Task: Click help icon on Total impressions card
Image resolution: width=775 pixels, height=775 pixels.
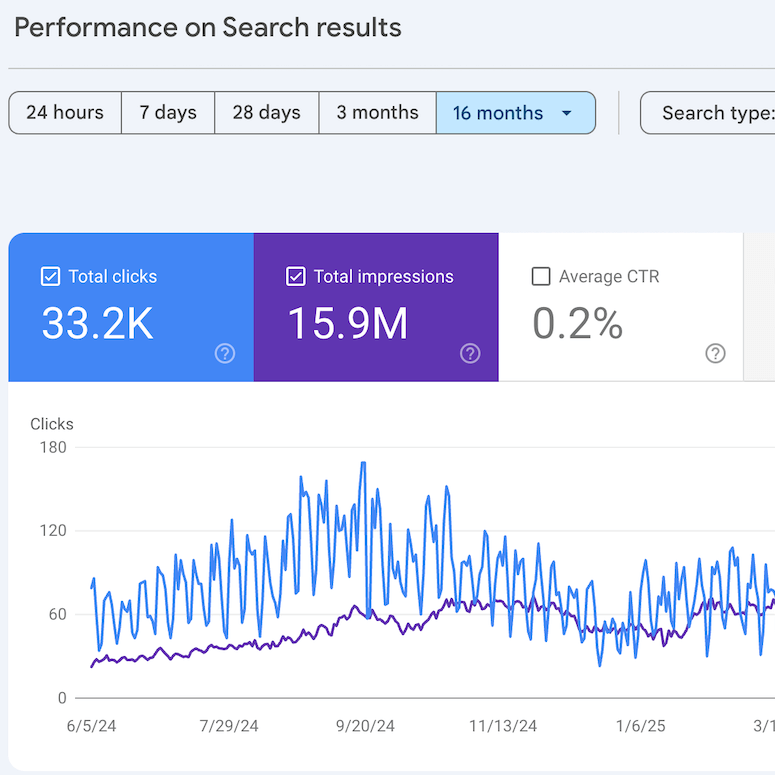Action: 470,353
